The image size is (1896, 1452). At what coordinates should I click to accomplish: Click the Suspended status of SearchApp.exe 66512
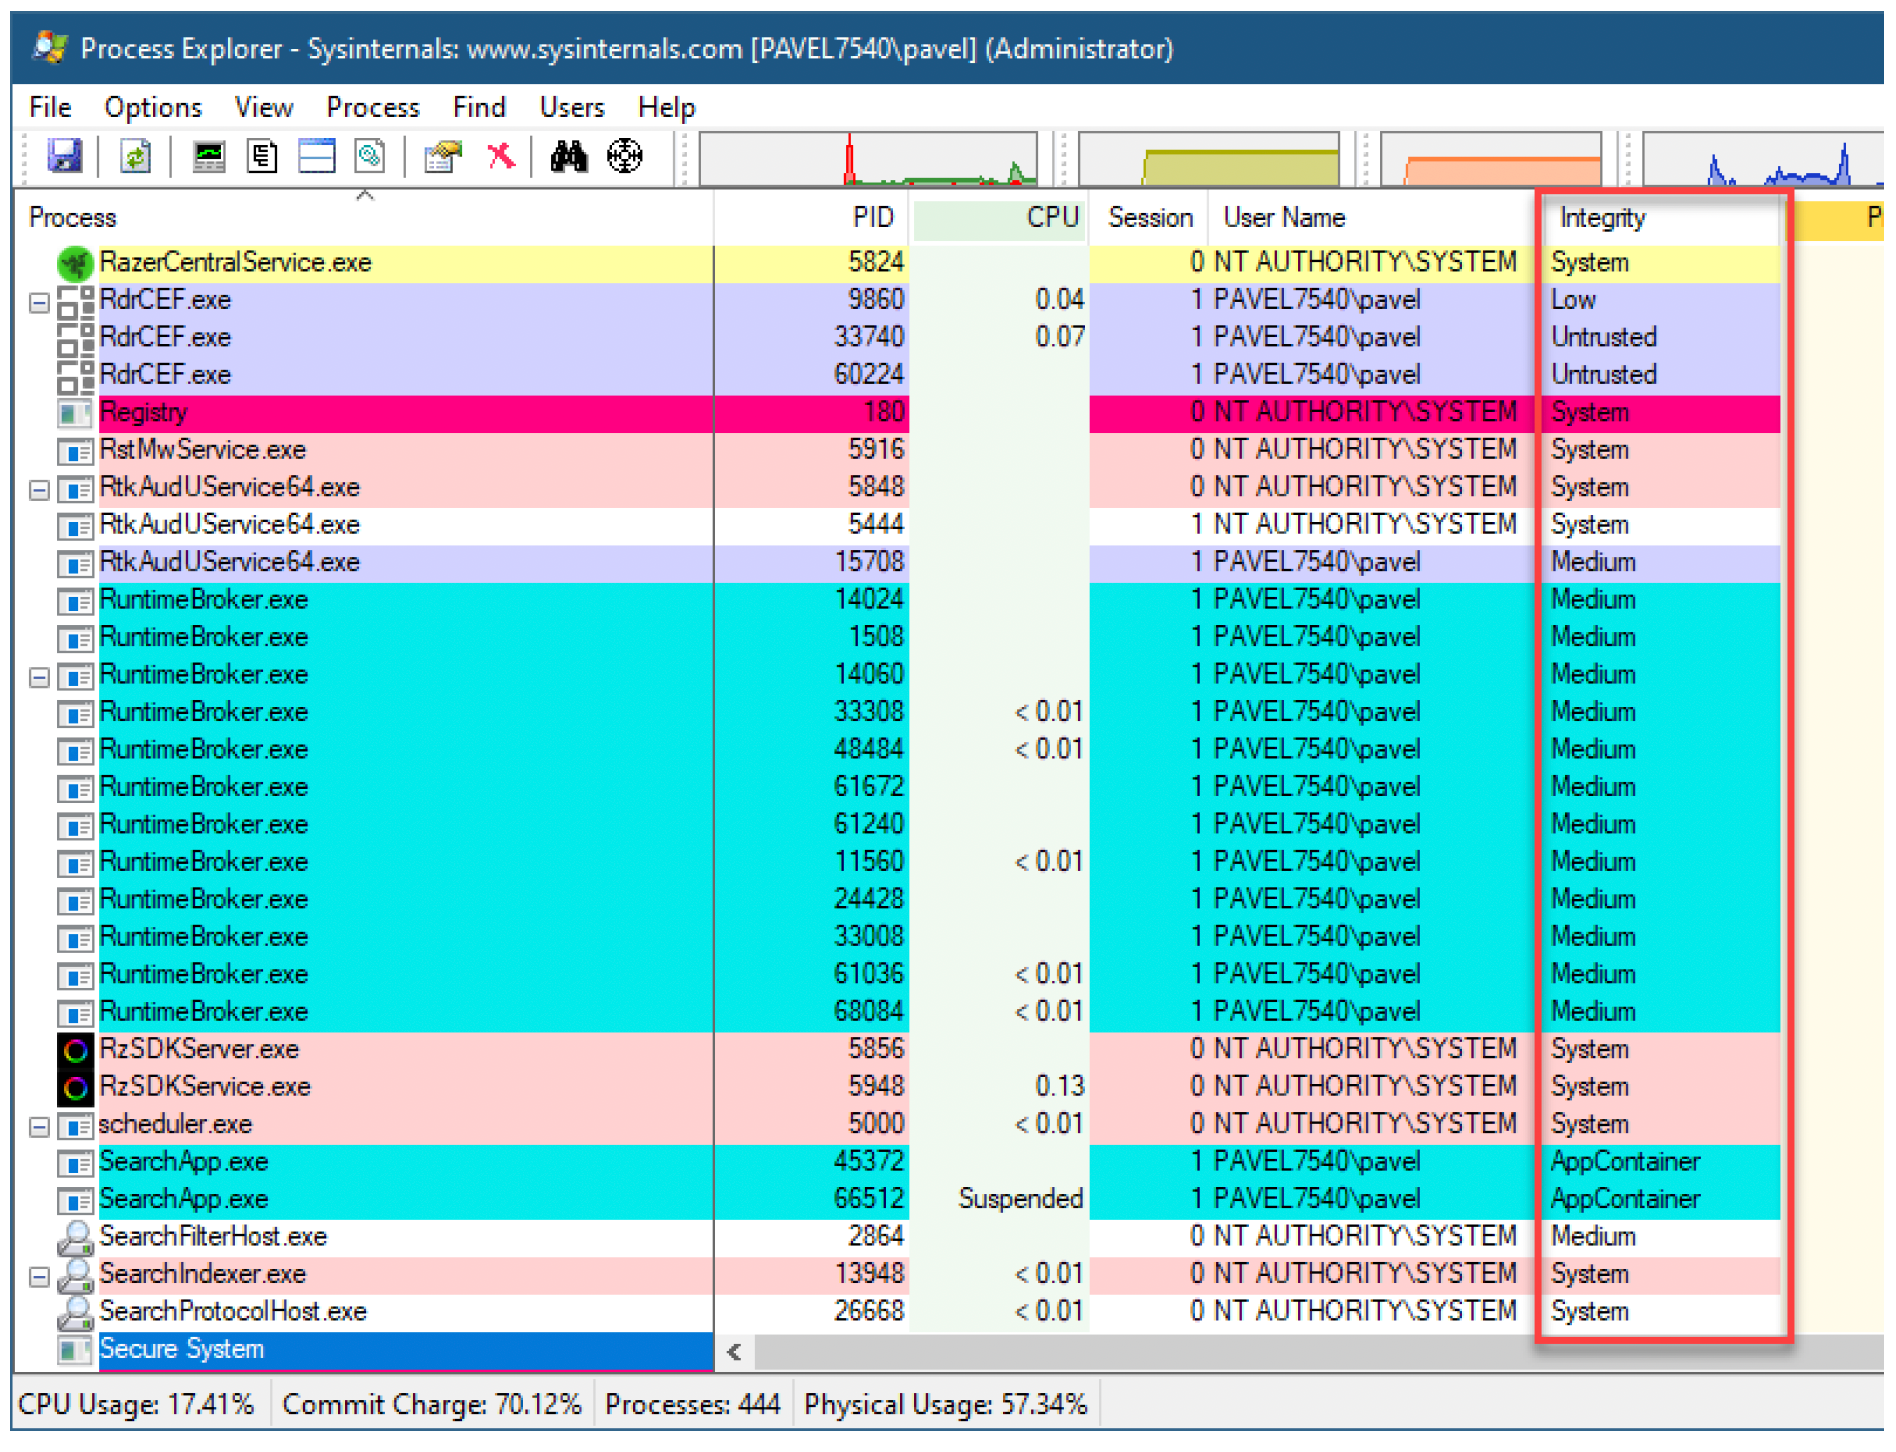coord(1020,1200)
